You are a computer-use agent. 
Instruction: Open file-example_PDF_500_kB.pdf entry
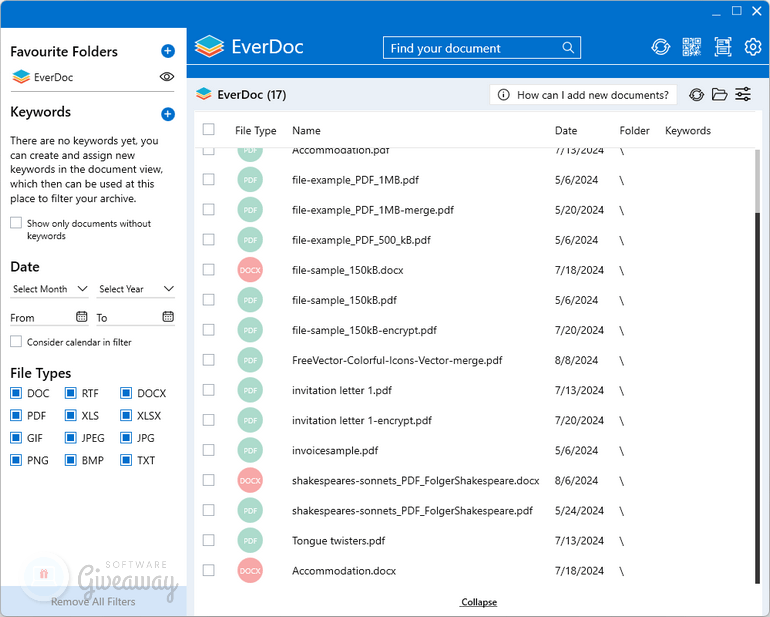tap(361, 240)
